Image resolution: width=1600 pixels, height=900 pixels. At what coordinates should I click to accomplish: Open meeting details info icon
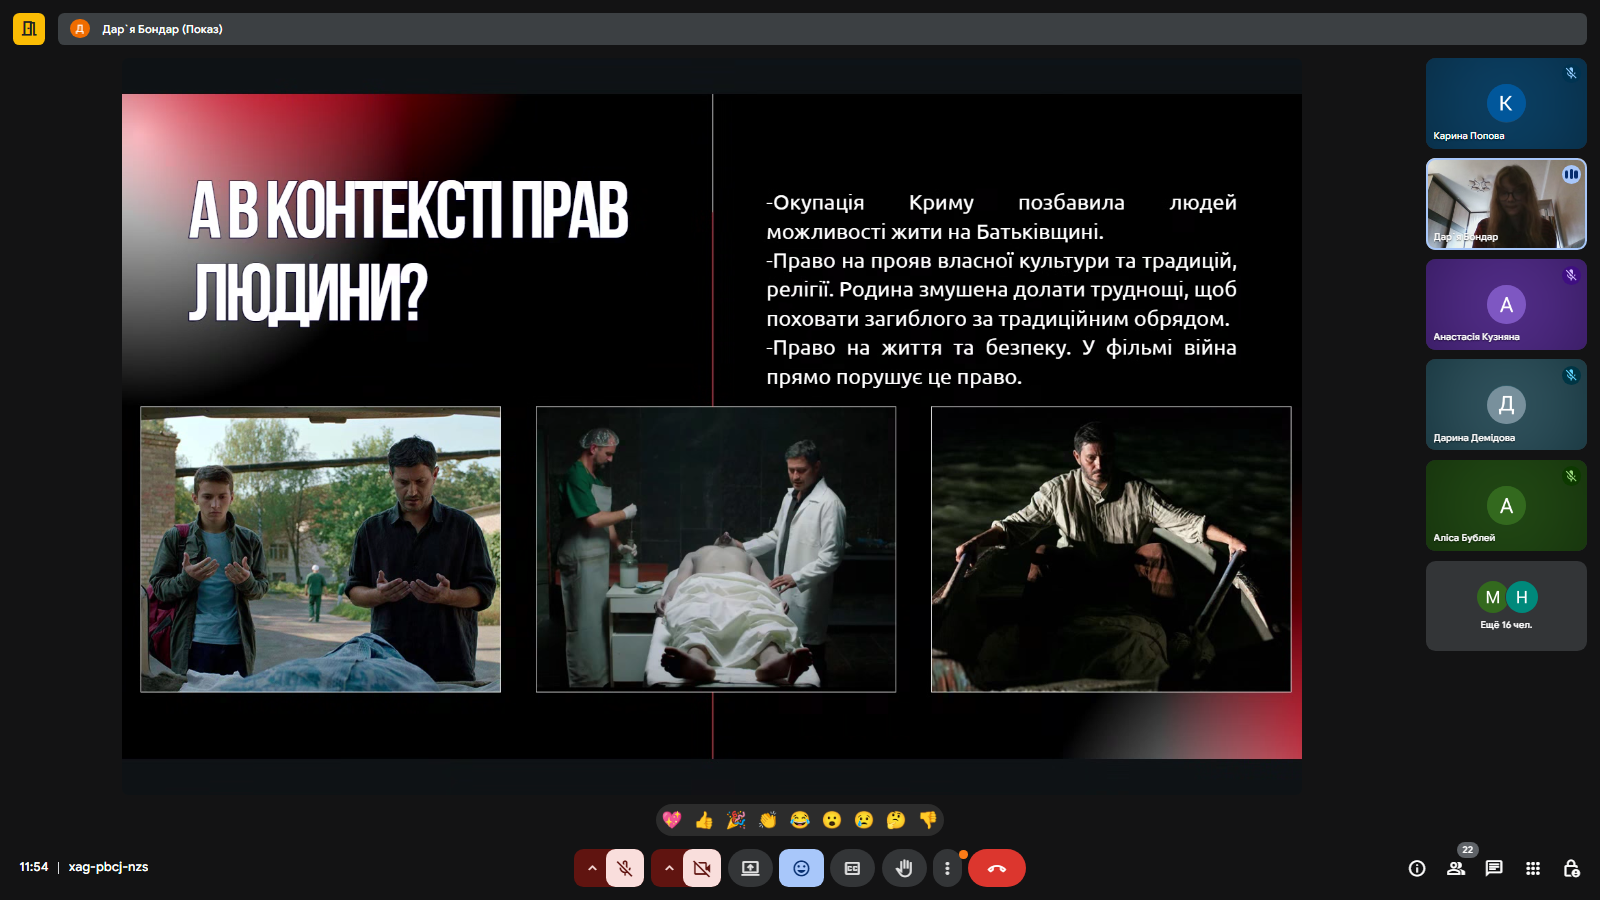coord(1417,868)
